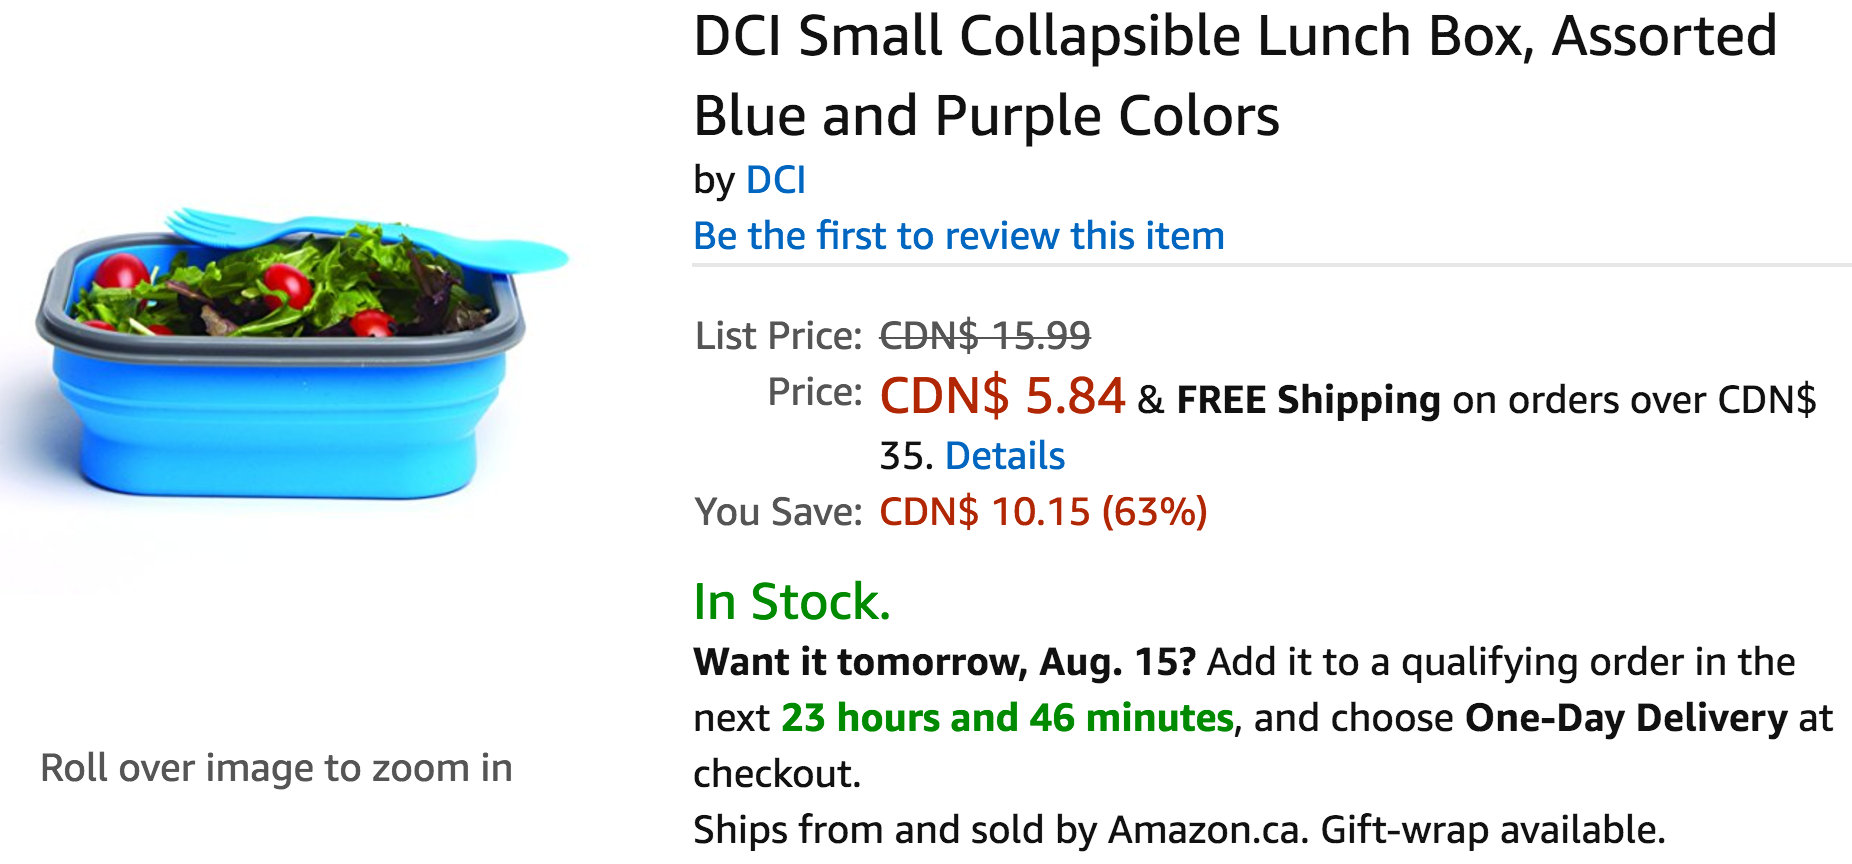Click the 'You Save:' label

pyautogui.click(x=778, y=512)
